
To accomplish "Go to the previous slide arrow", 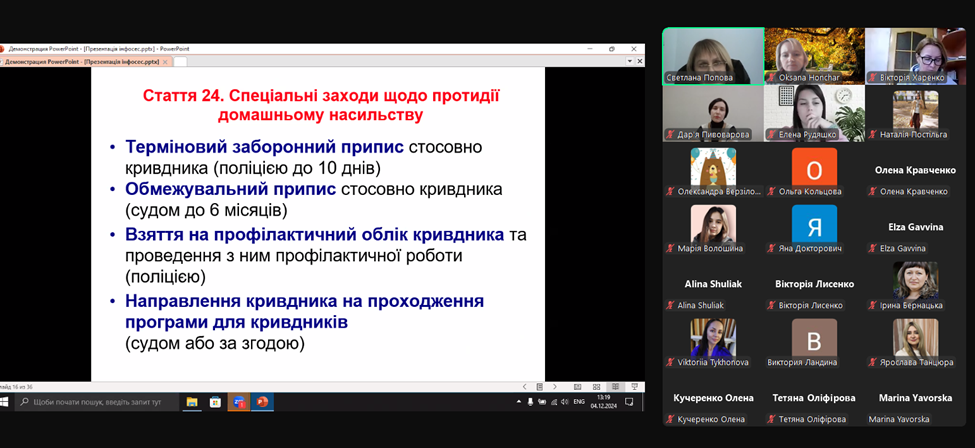I will tap(525, 387).
